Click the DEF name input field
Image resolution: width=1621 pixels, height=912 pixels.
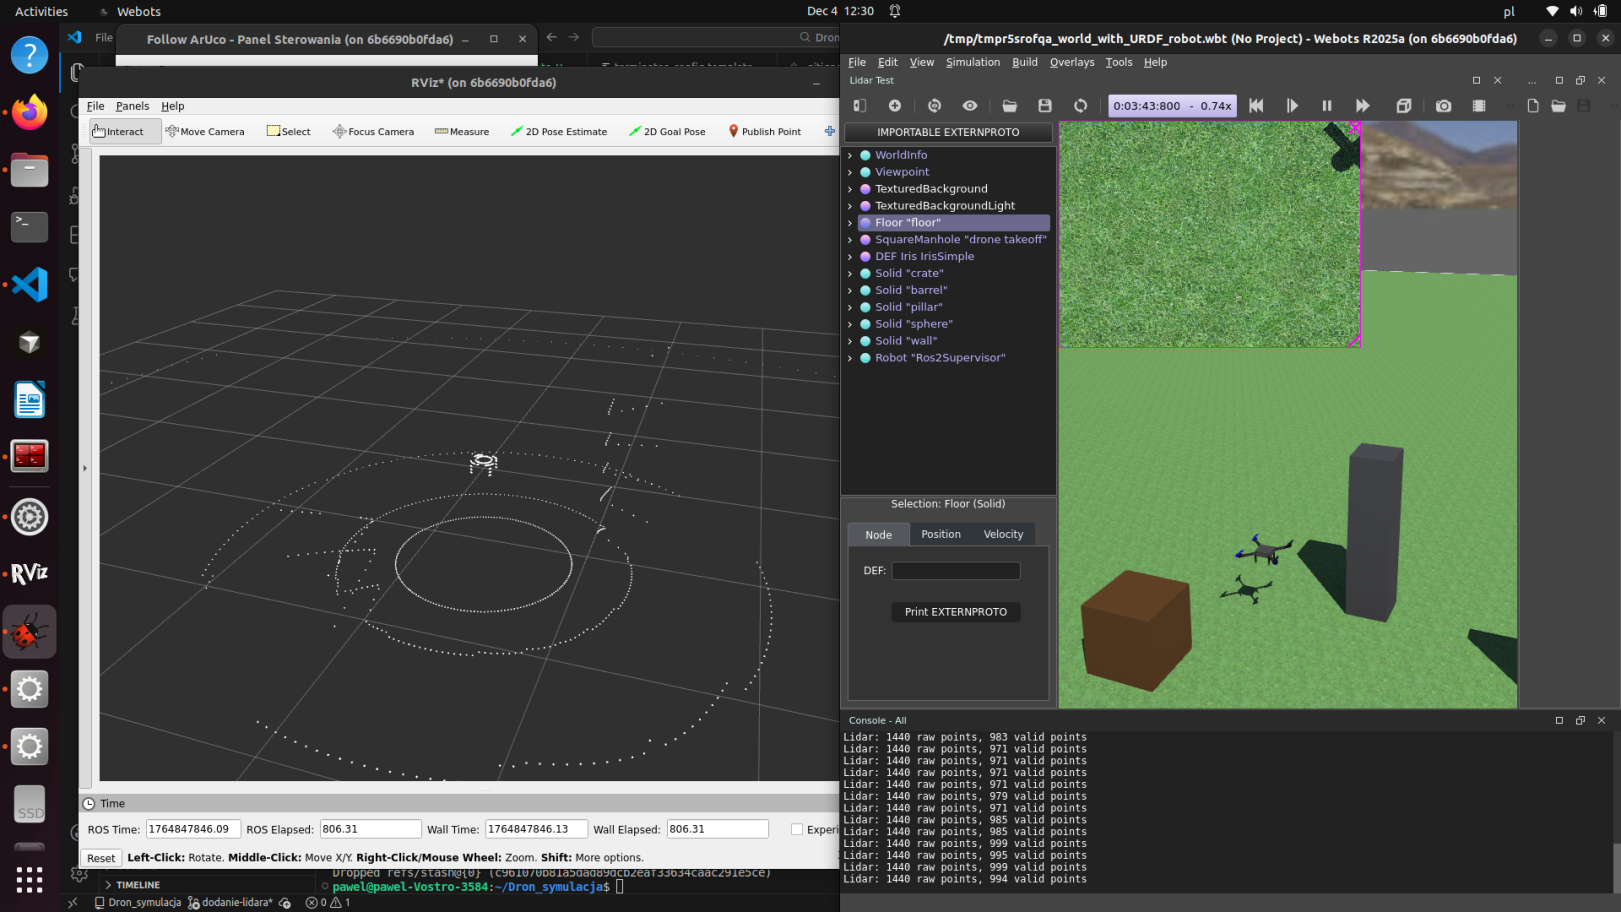pyautogui.click(x=955, y=571)
